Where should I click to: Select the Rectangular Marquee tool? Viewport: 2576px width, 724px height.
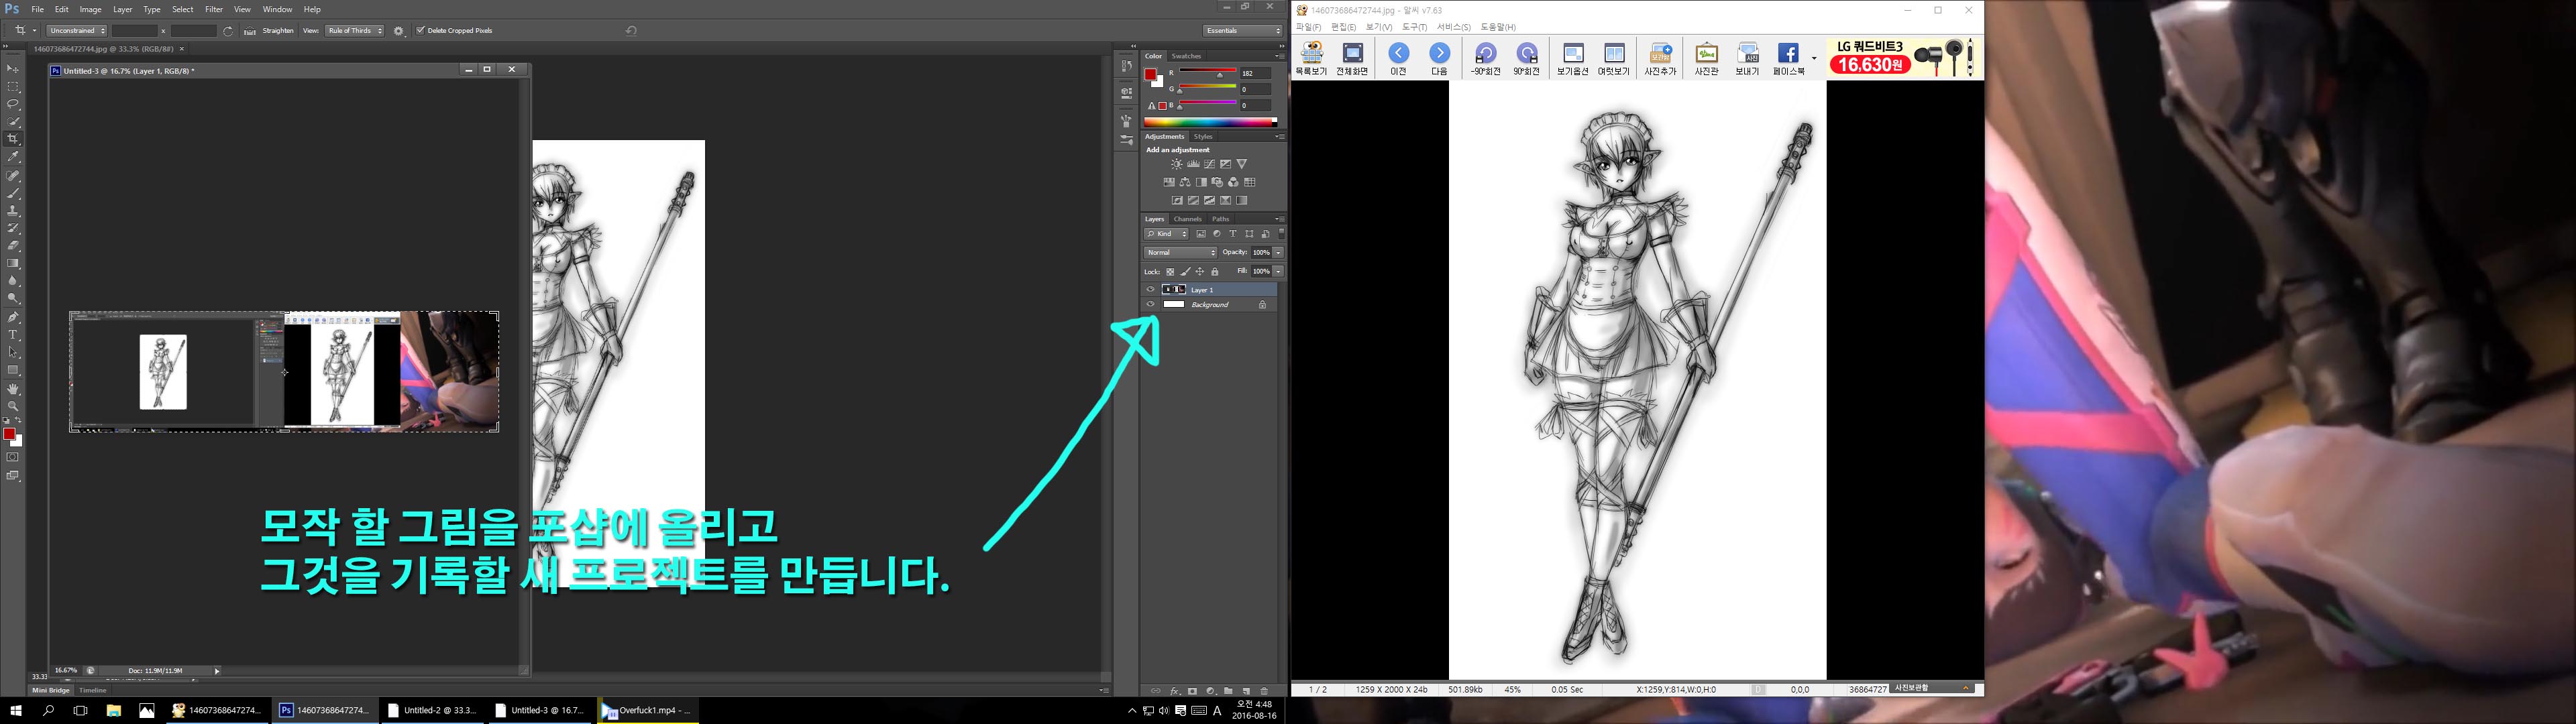click(x=13, y=86)
